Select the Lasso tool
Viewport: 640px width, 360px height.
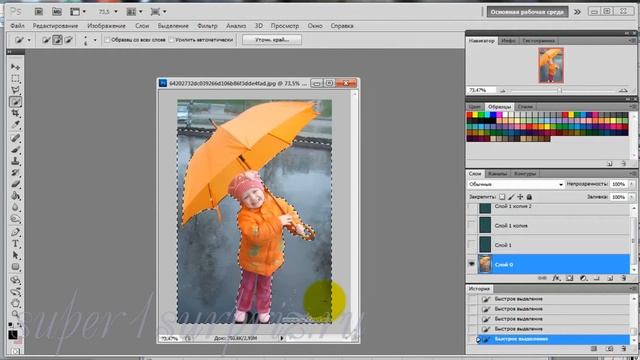click(15, 90)
